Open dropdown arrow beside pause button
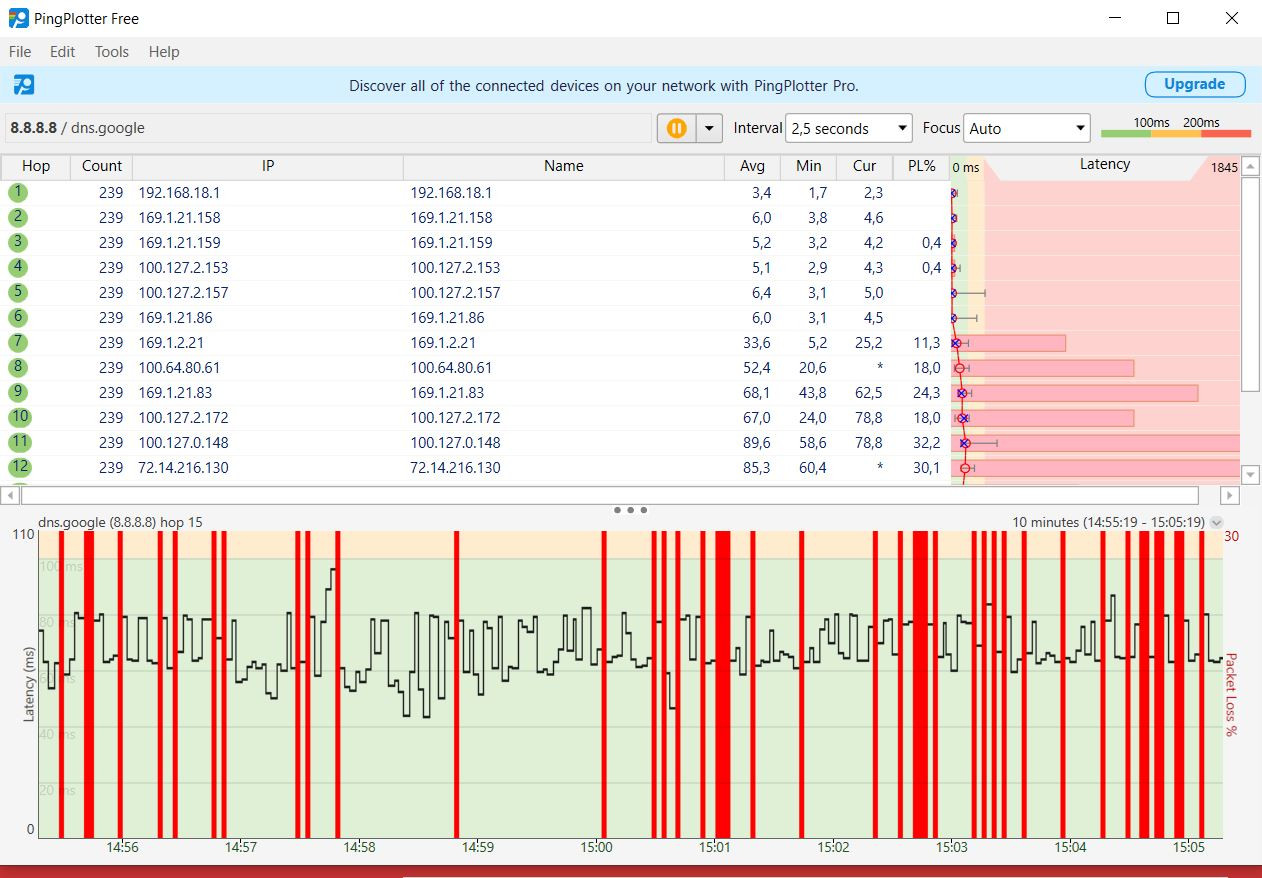The image size is (1262, 878). (709, 128)
